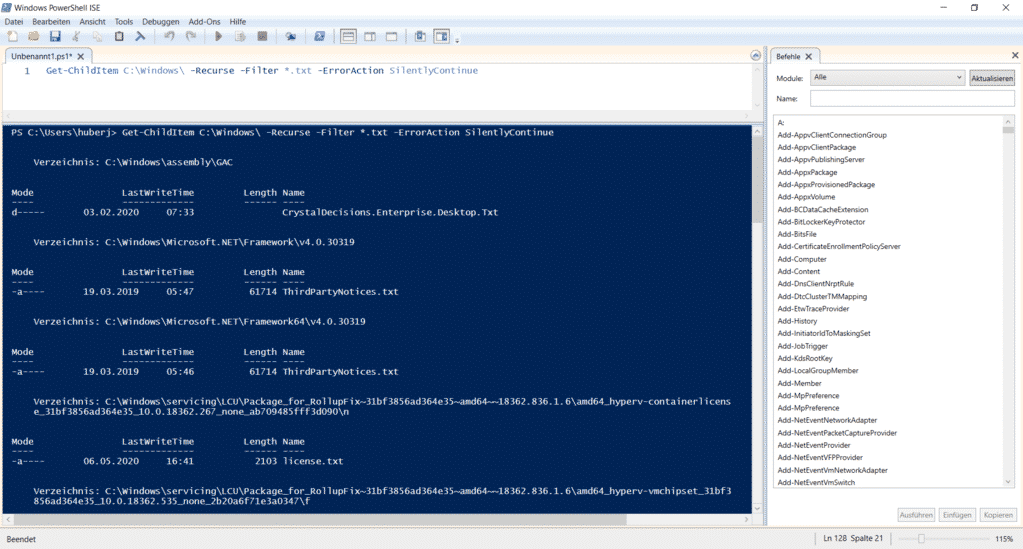1023x549 pixels.
Task: Run the script with the green play icon
Action: (219, 37)
